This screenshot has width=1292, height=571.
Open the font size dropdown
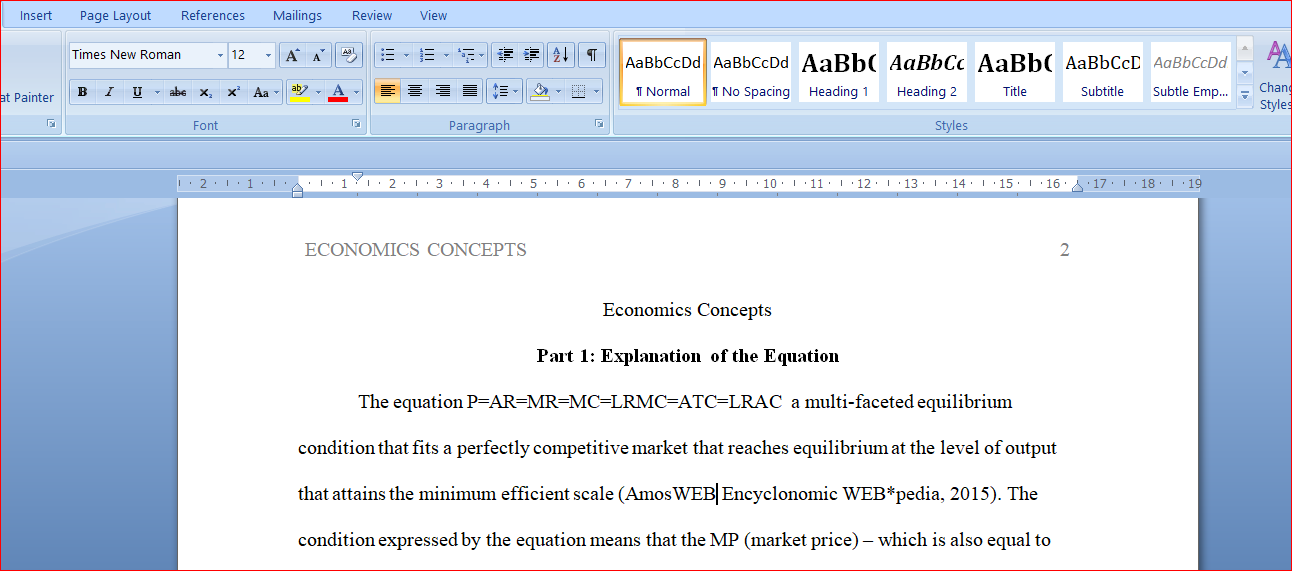pyautogui.click(x=268, y=55)
